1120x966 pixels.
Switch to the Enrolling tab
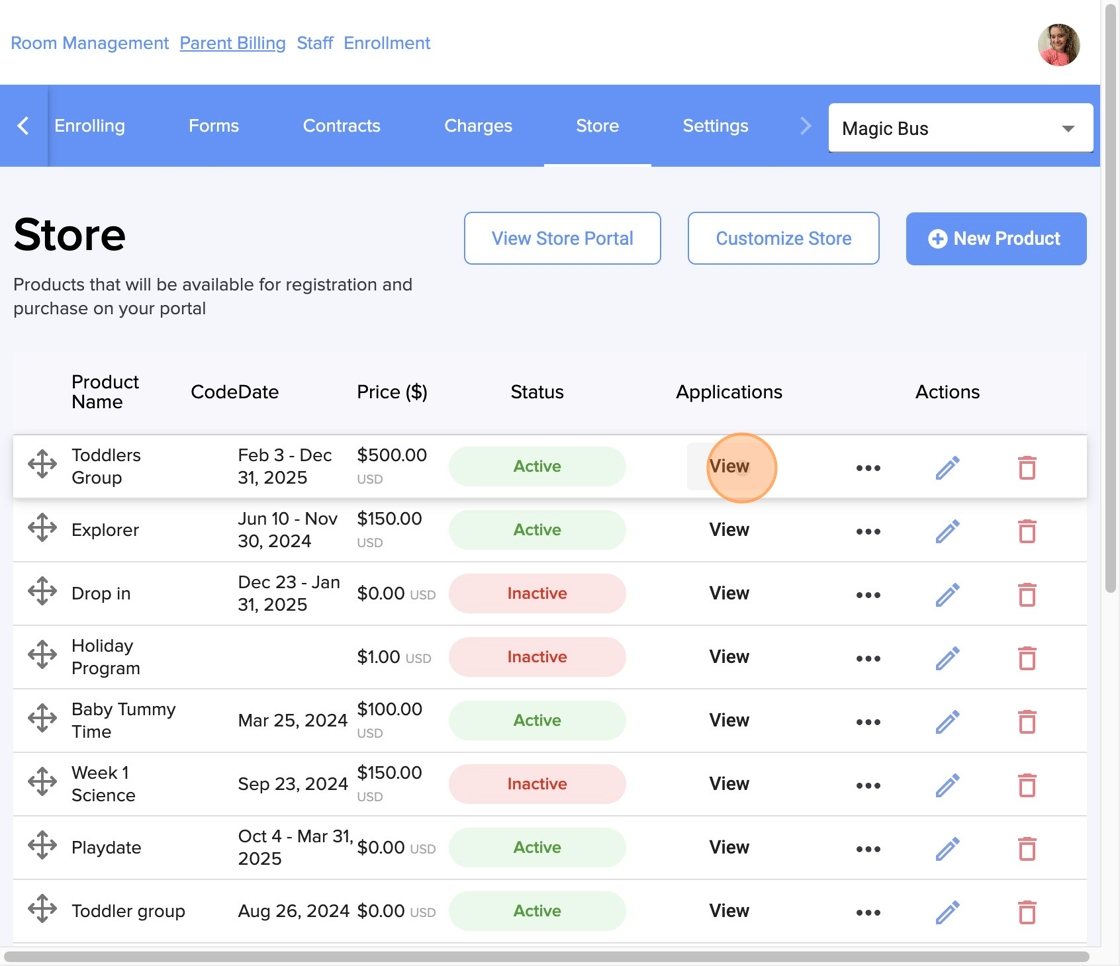[89, 126]
